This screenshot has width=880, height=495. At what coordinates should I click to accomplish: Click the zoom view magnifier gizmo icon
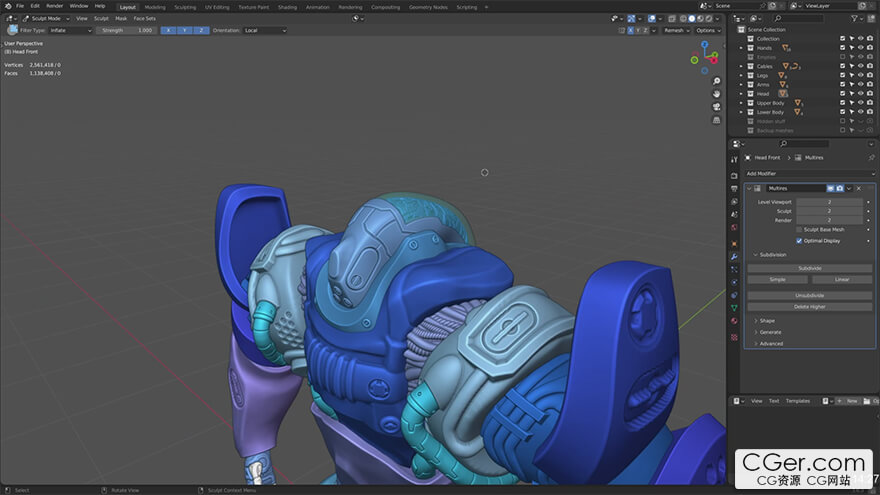click(717, 80)
